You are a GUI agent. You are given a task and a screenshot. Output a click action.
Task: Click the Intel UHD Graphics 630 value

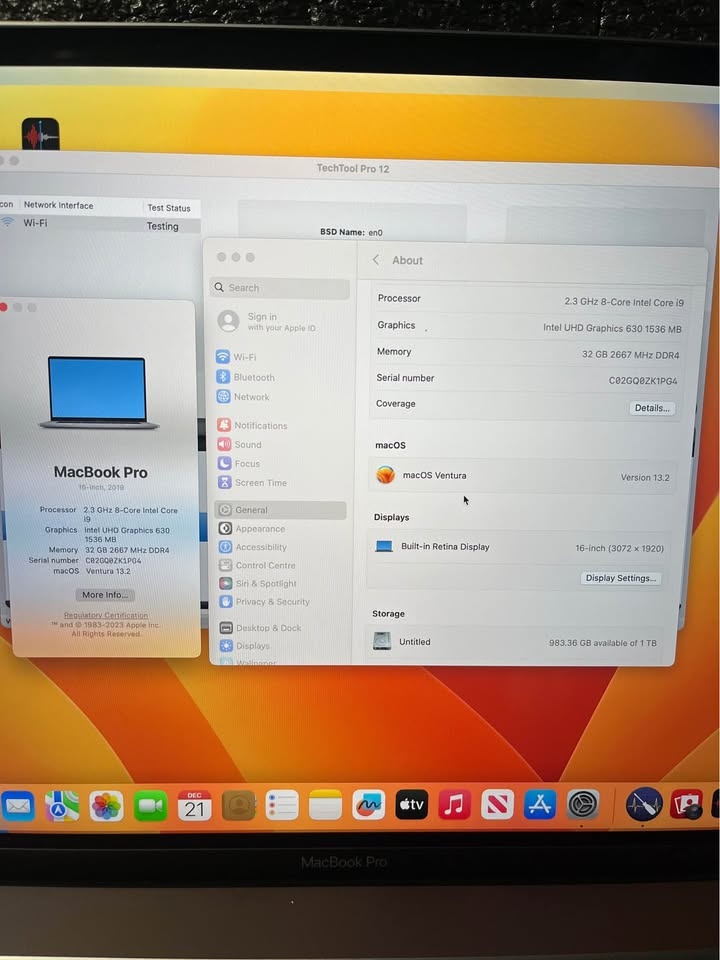pyautogui.click(x=612, y=328)
